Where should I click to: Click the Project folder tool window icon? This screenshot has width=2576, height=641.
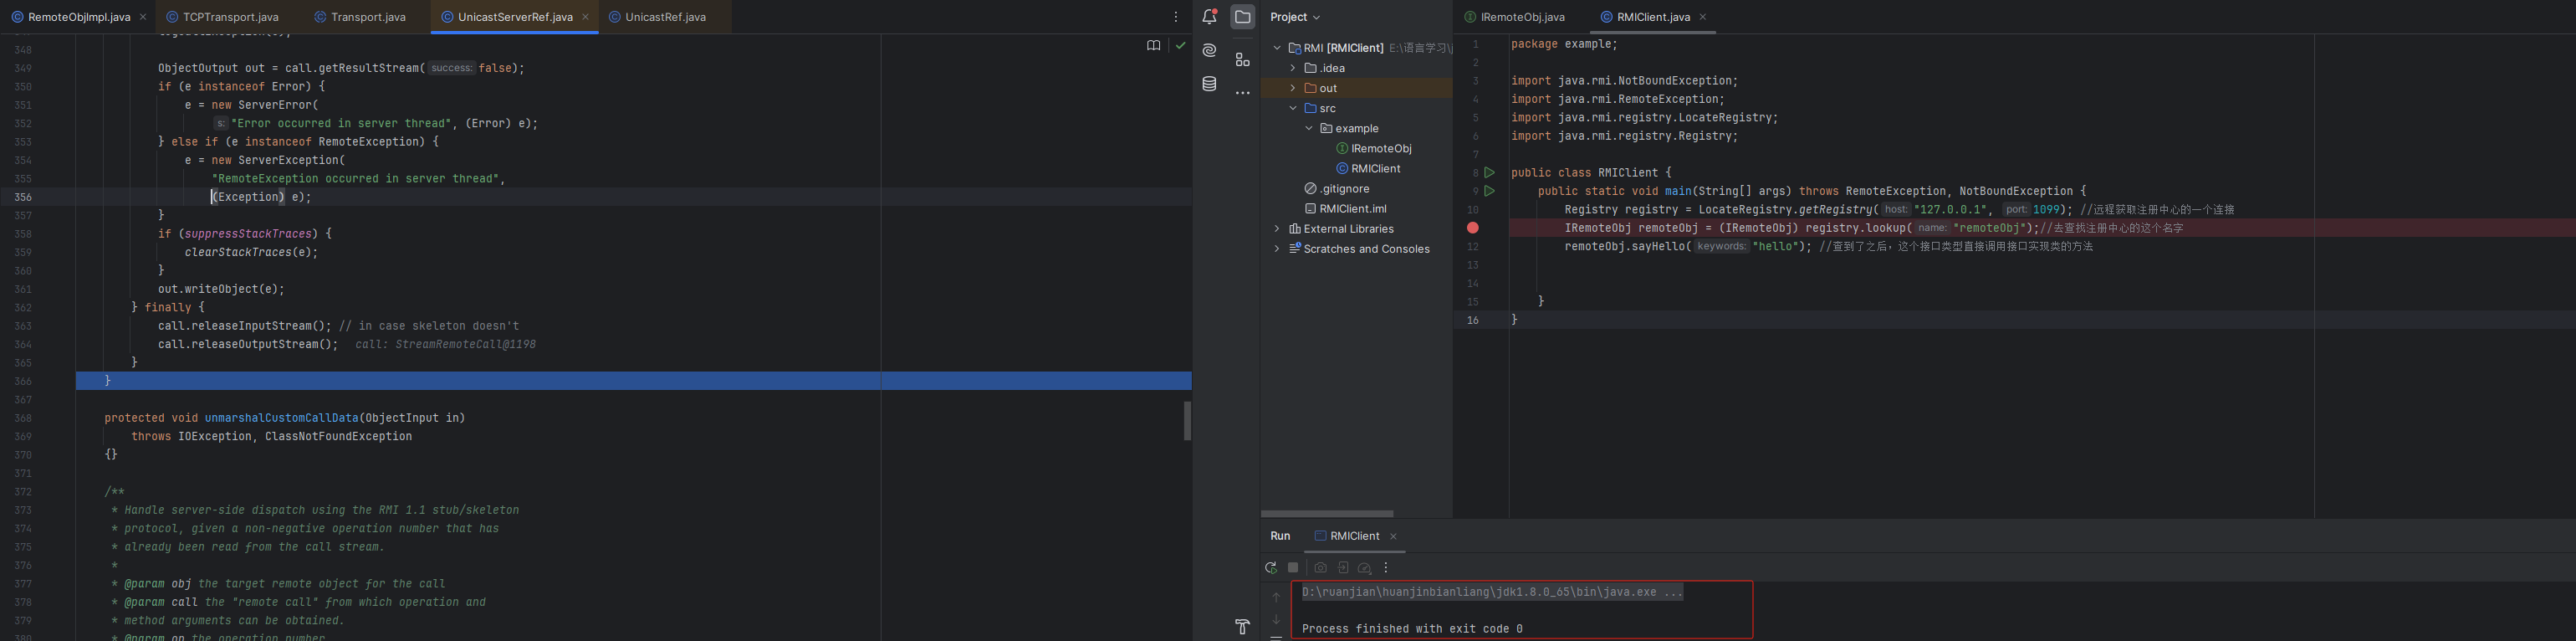[1242, 17]
